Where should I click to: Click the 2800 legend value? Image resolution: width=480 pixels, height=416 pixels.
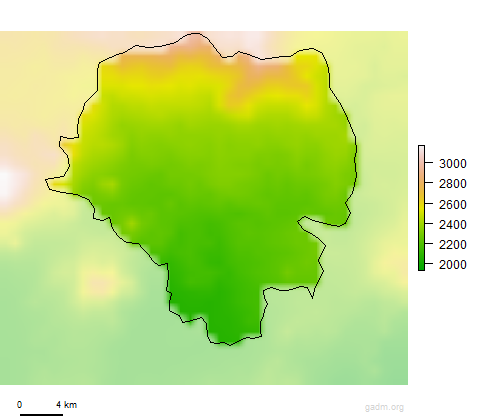[x=453, y=184]
